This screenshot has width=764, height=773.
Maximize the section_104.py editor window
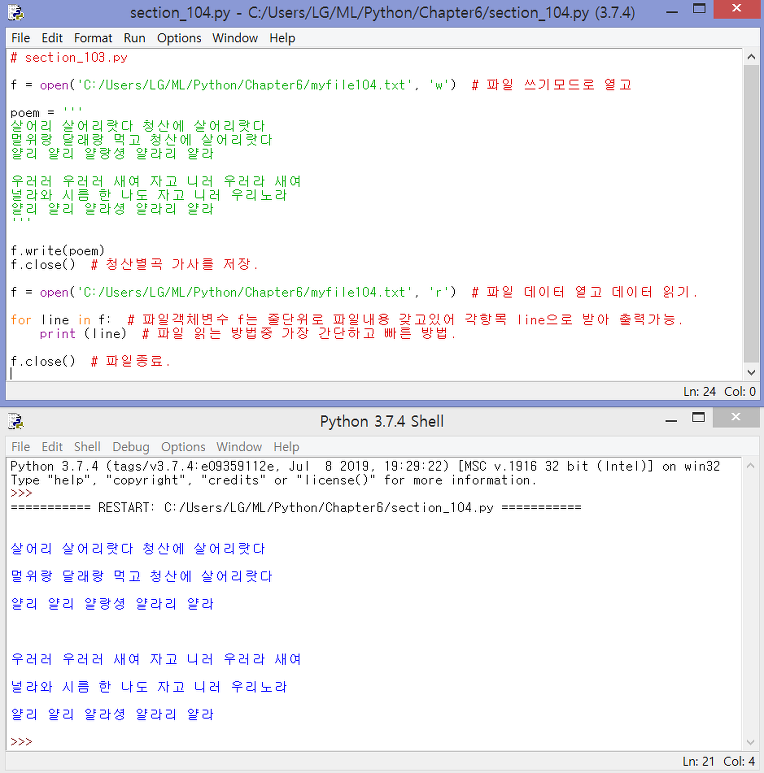click(x=699, y=9)
